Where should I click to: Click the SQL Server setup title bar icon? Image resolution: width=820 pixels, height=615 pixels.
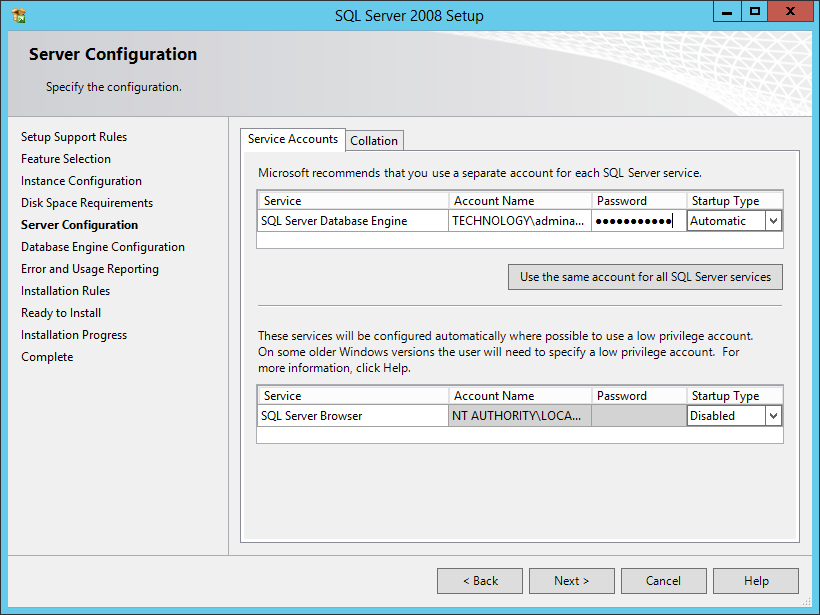click(x=18, y=16)
